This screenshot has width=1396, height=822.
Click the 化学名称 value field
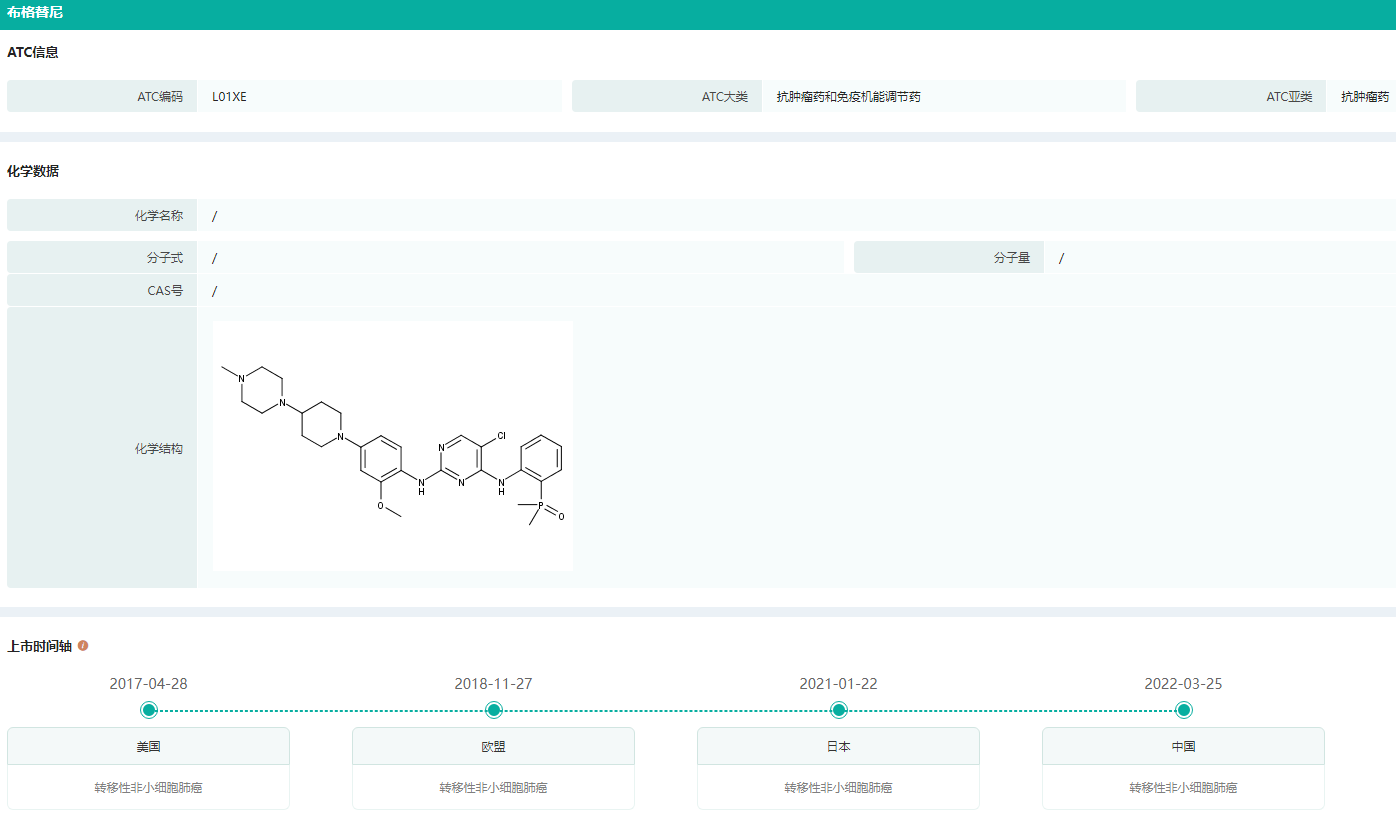(215, 216)
